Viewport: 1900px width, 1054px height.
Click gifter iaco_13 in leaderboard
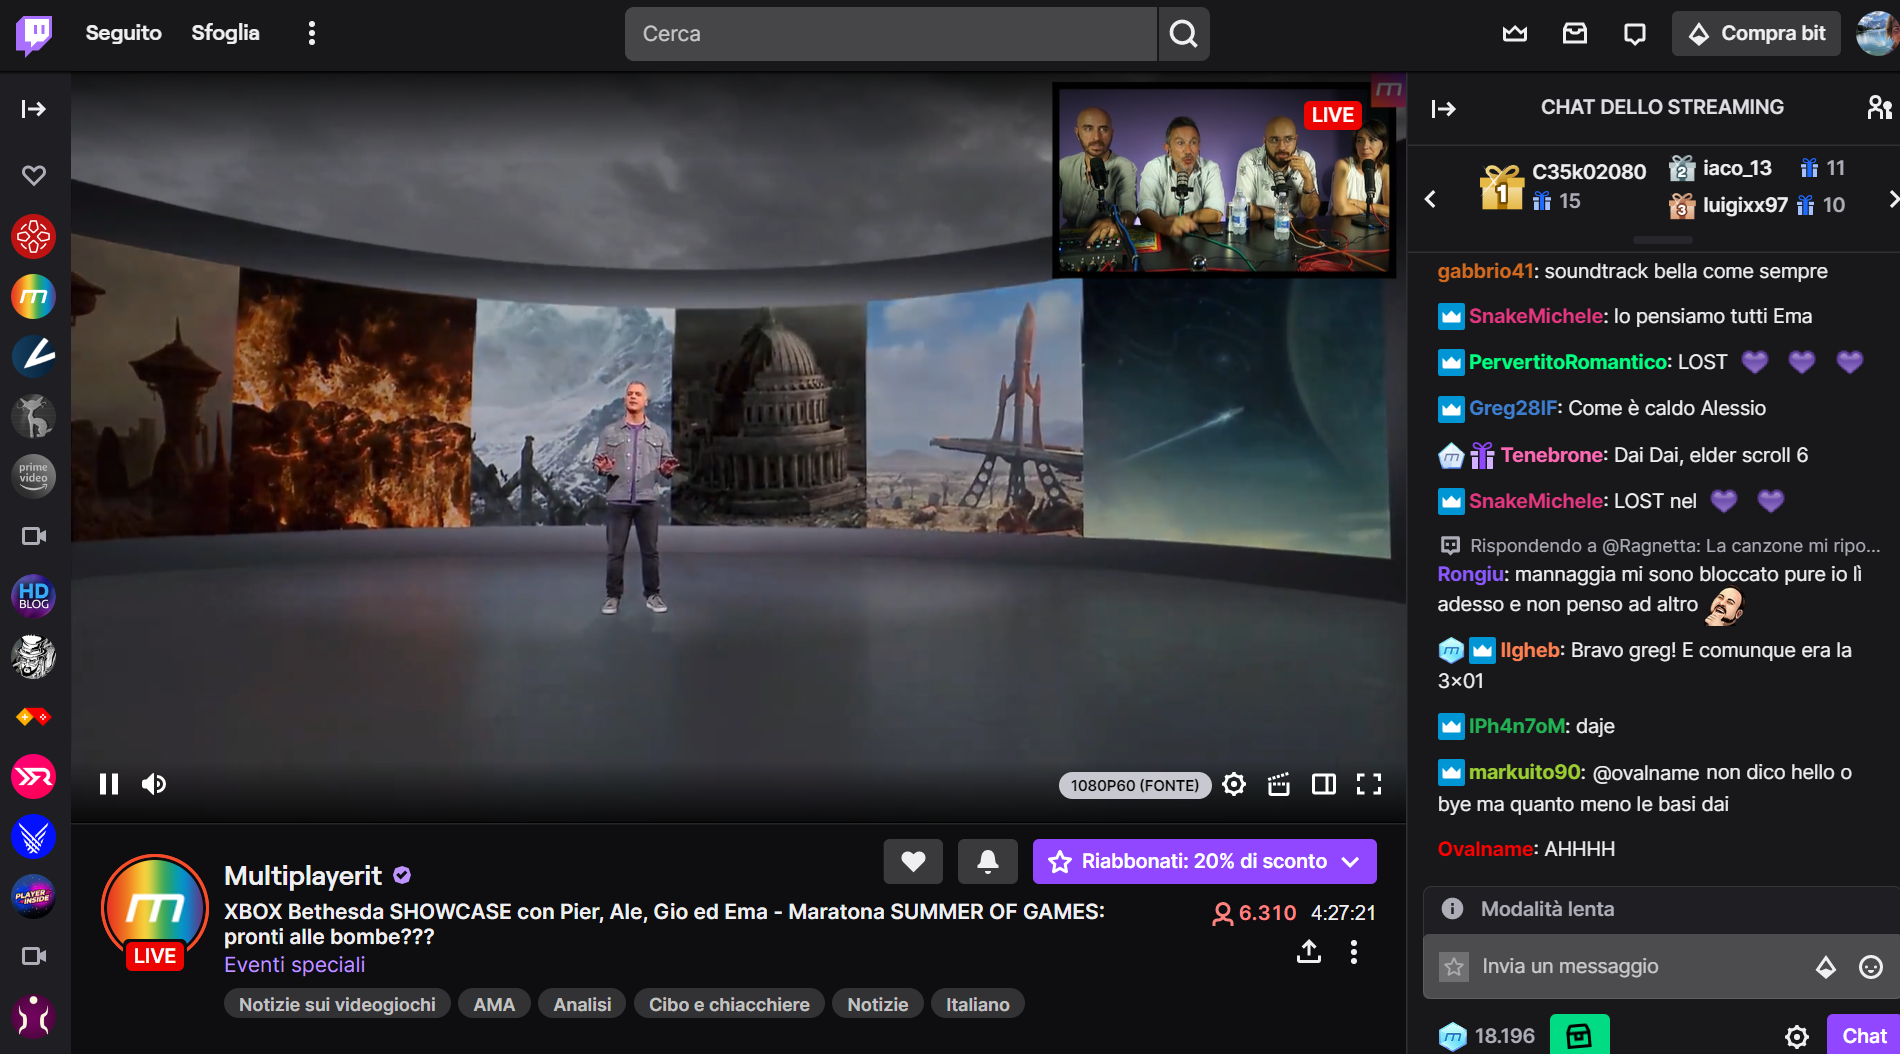pos(1737,168)
